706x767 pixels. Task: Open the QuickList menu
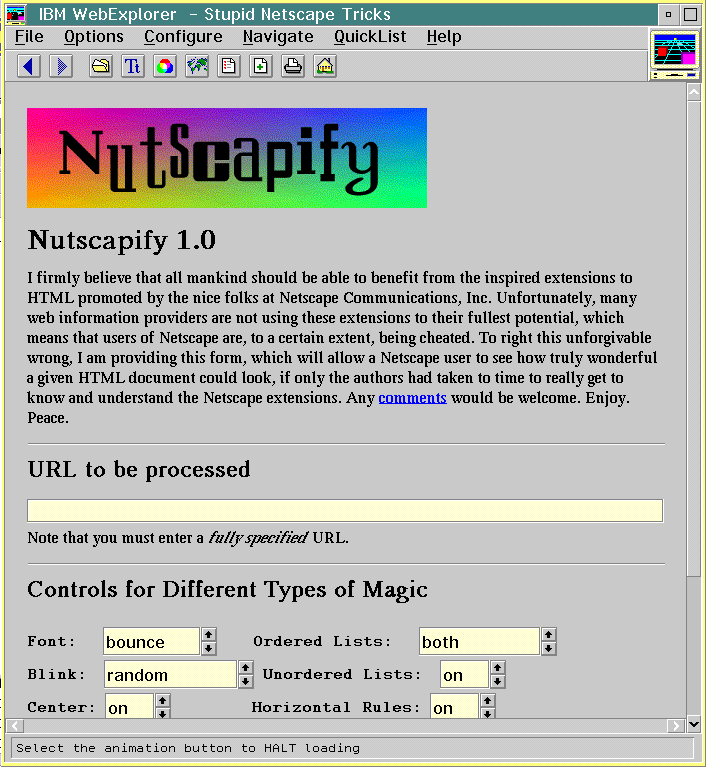(370, 37)
